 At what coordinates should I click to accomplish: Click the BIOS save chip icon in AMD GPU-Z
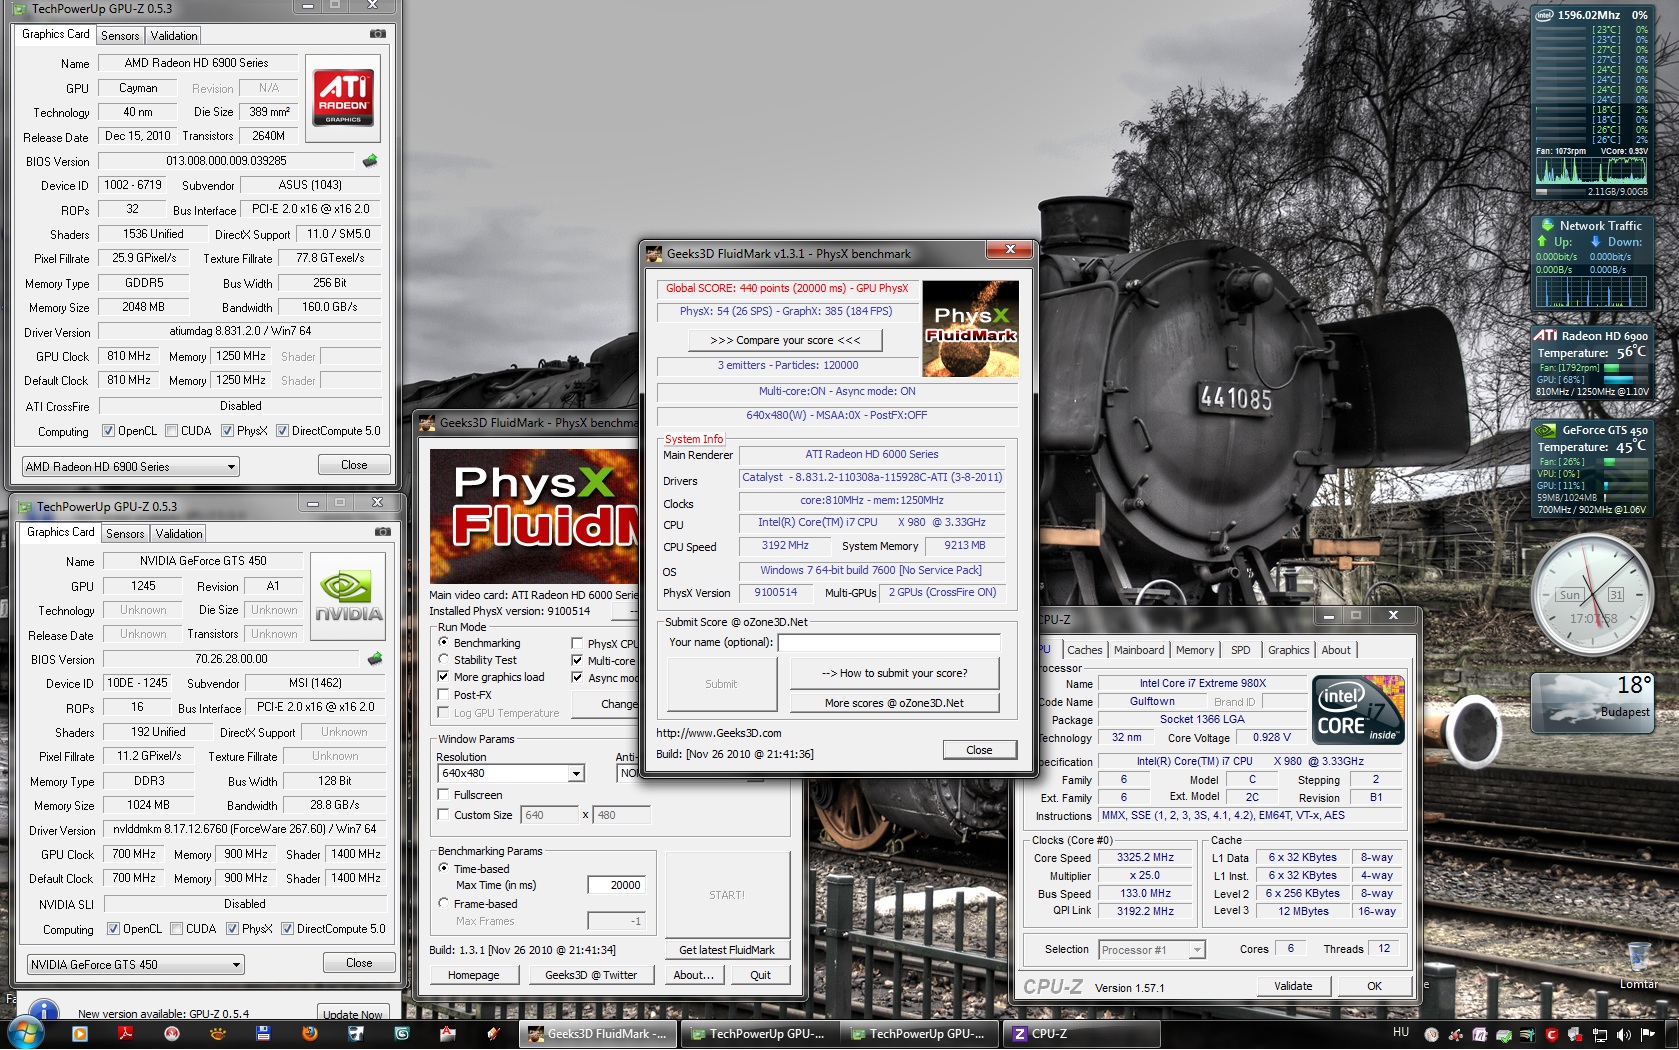[x=370, y=160]
